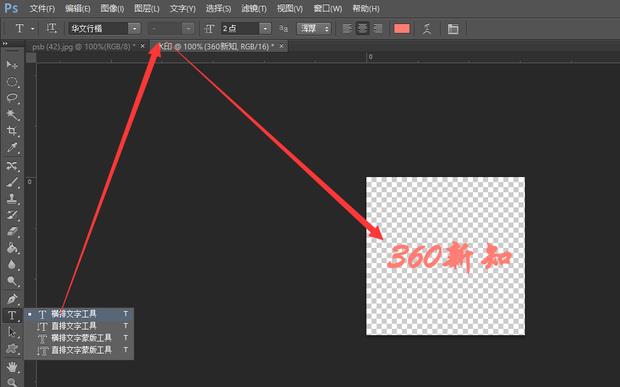Image resolution: width=620 pixels, height=387 pixels.
Task: Choose 横排文字工具 from the flyout
Action: click(x=79, y=314)
